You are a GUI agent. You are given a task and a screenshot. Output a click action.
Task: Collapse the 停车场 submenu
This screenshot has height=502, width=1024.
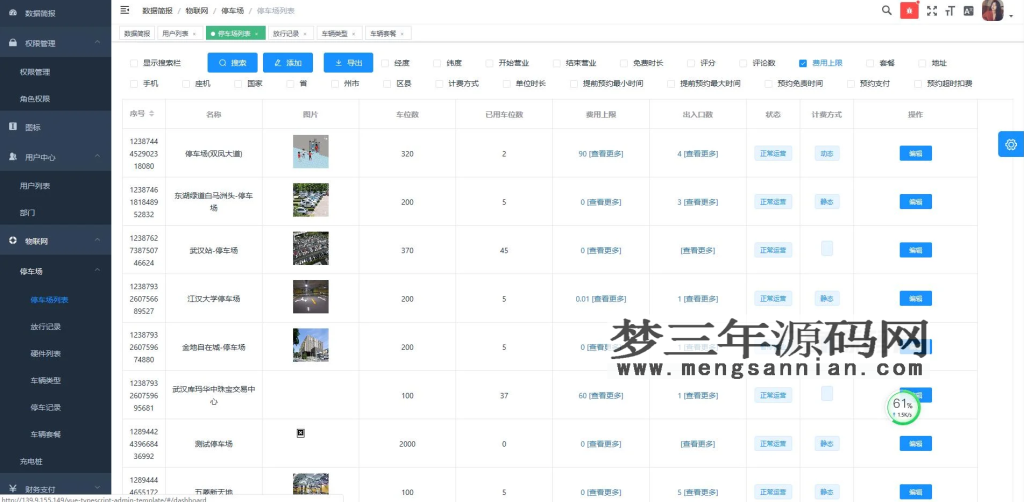[x=56, y=271]
